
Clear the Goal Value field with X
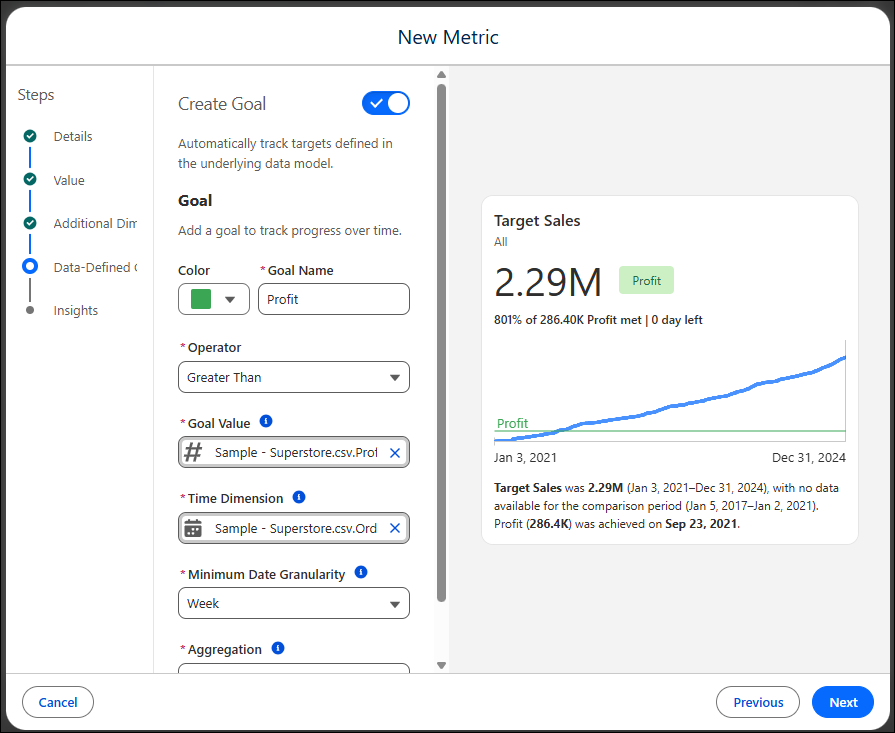(394, 453)
